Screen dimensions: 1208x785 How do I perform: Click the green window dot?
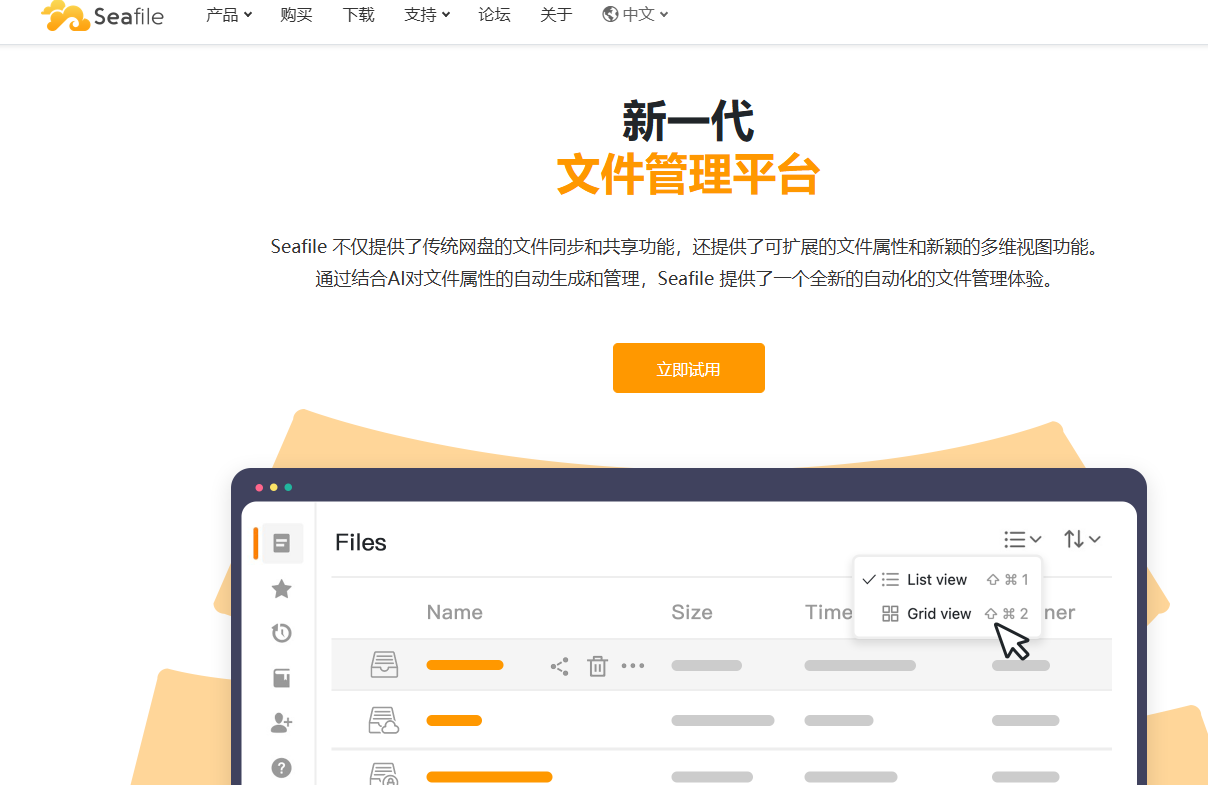pyautogui.click(x=288, y=487)
